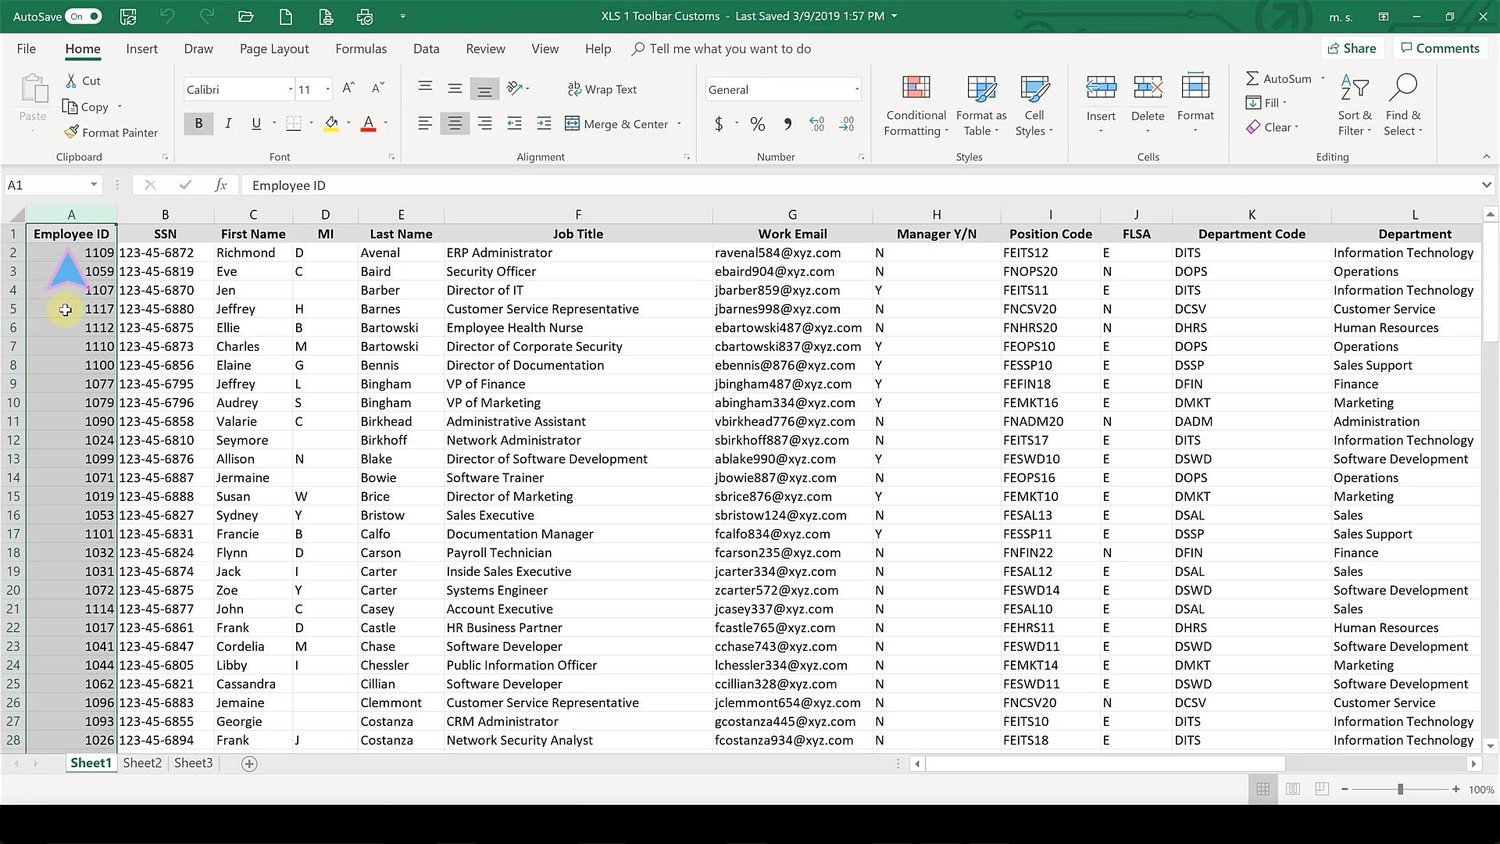This screenshot has width=1500, height=844.
Task: Switch to the Formulas ribbon tab
Action: [360, 48]
